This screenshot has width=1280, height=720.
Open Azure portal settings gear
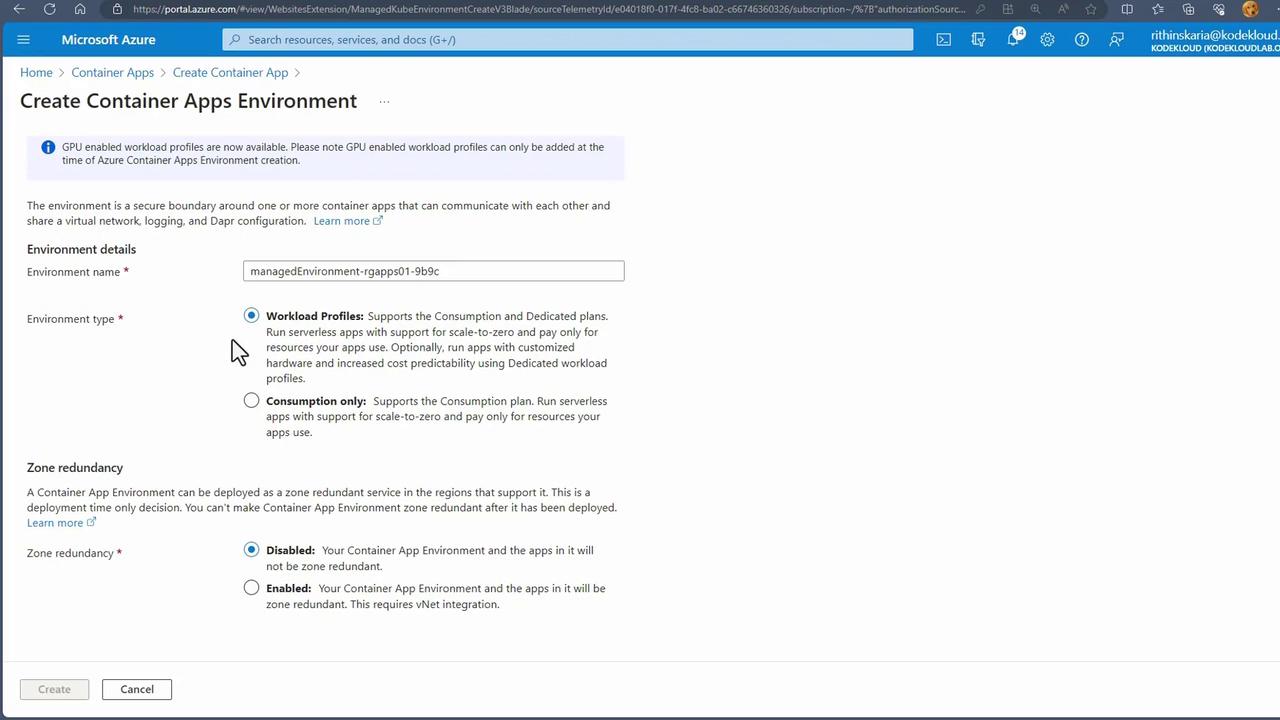[1047, 40]
